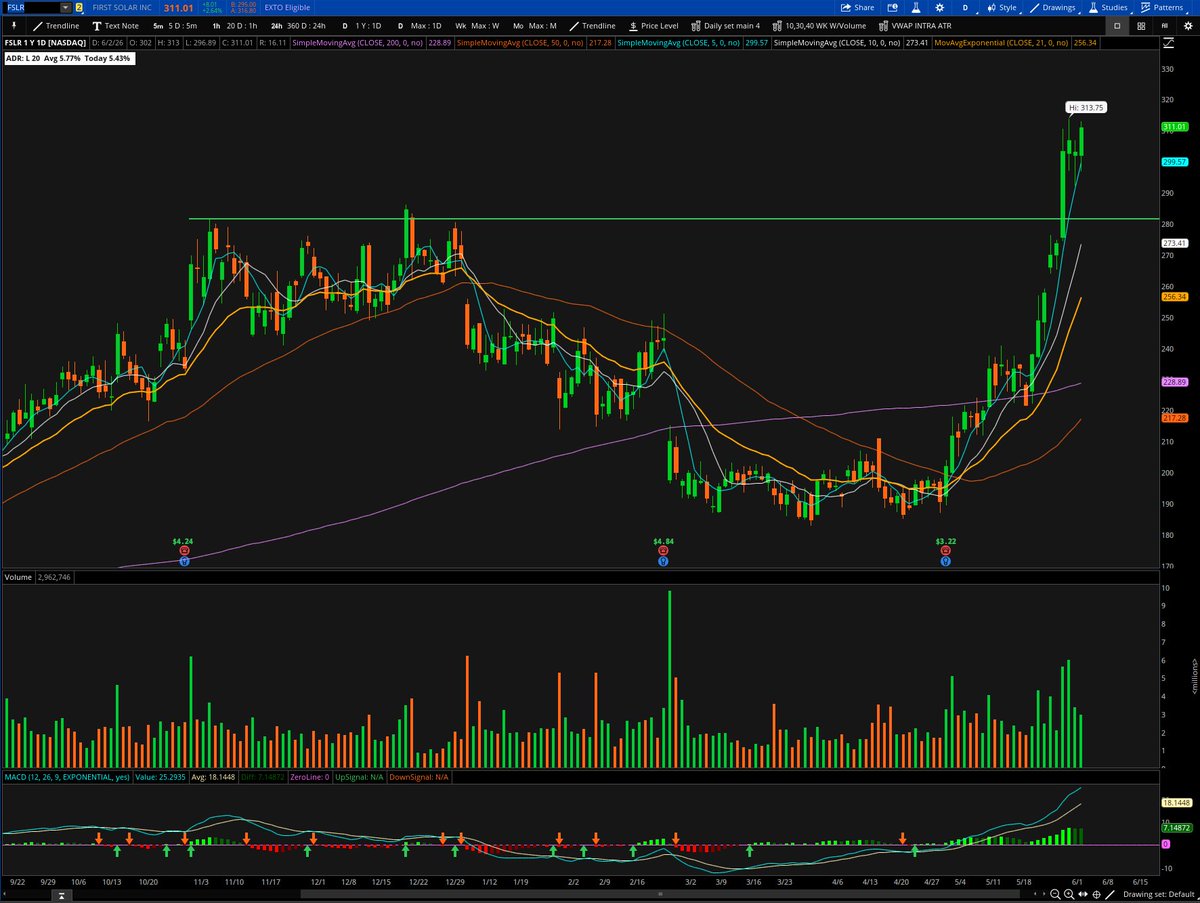Switch to the Max : W timeframe
The height and width of the screenshot is (903, 1200).
point(475,25)
